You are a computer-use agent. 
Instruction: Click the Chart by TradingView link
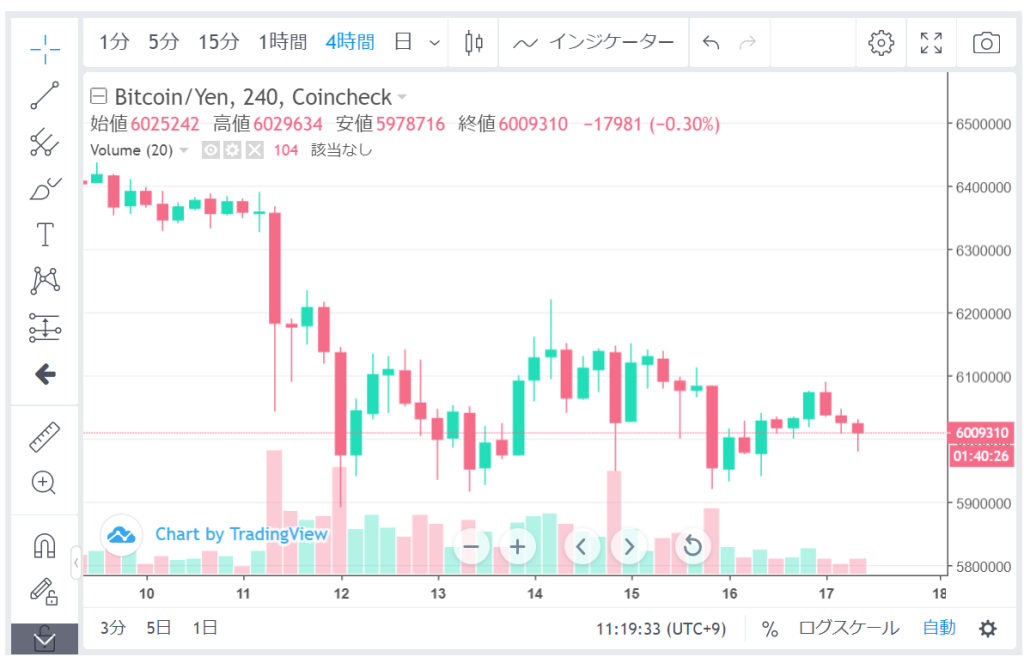point(240,534)
